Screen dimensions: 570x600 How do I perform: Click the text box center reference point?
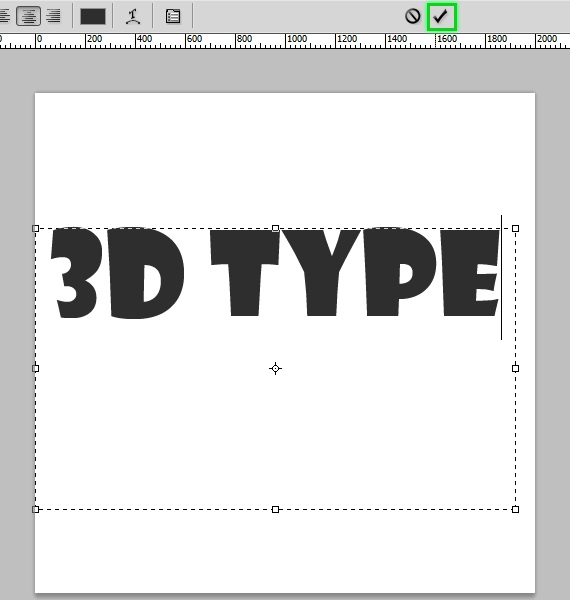pyautogui.click(x=275, y=368)
